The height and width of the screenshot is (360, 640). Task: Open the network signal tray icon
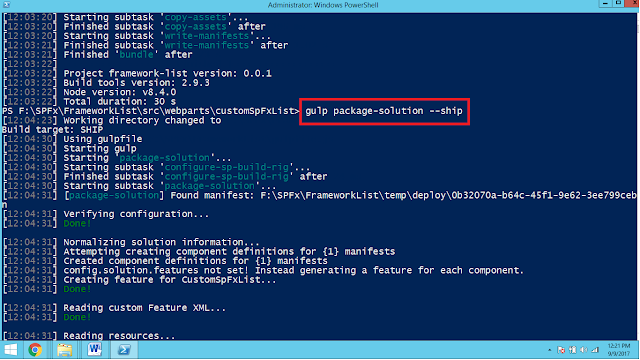tap(595, 350)
